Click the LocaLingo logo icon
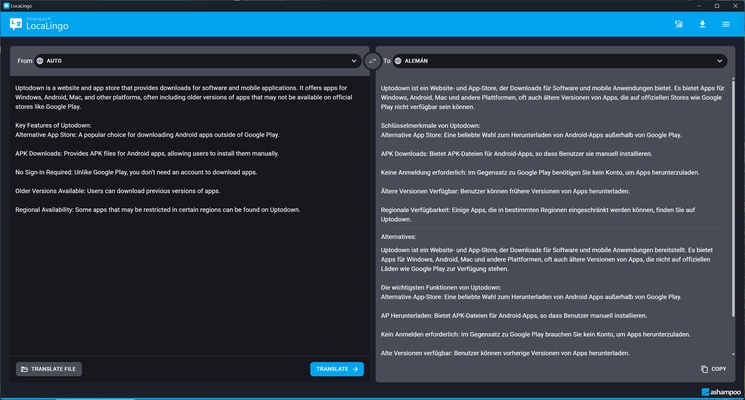745x400 pixels. (x=15, y=24)
